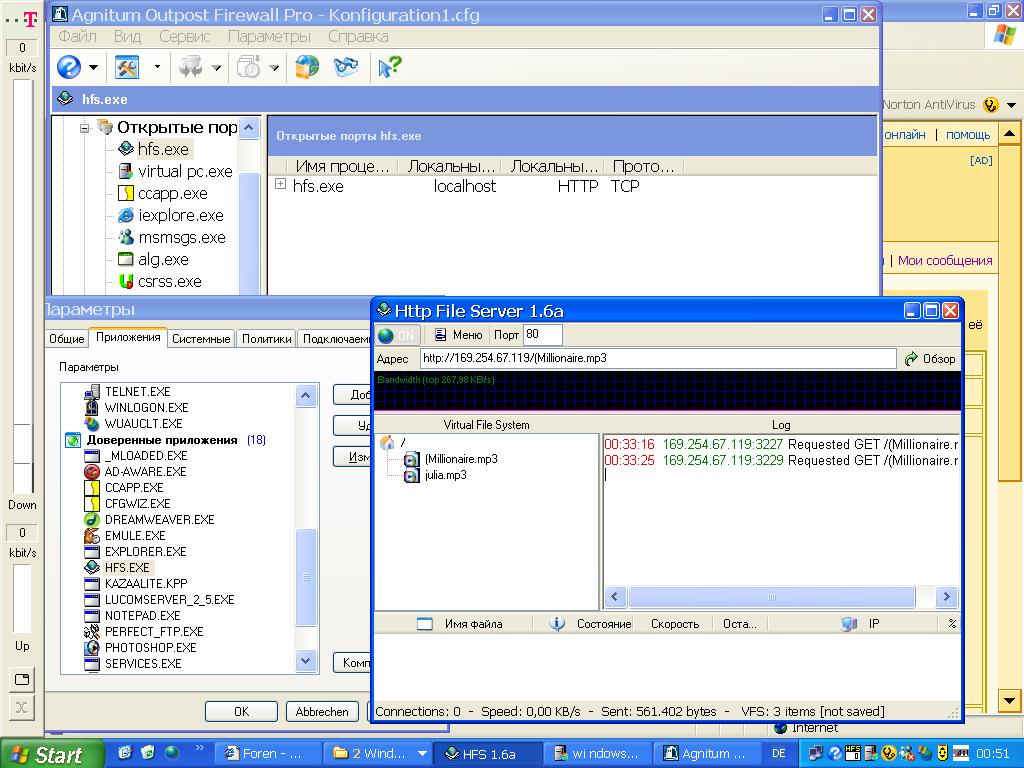Click the blue help question mark in Outpost toolbar
The width and height of the screenshot is (1024, 768).
coord(69,67)
